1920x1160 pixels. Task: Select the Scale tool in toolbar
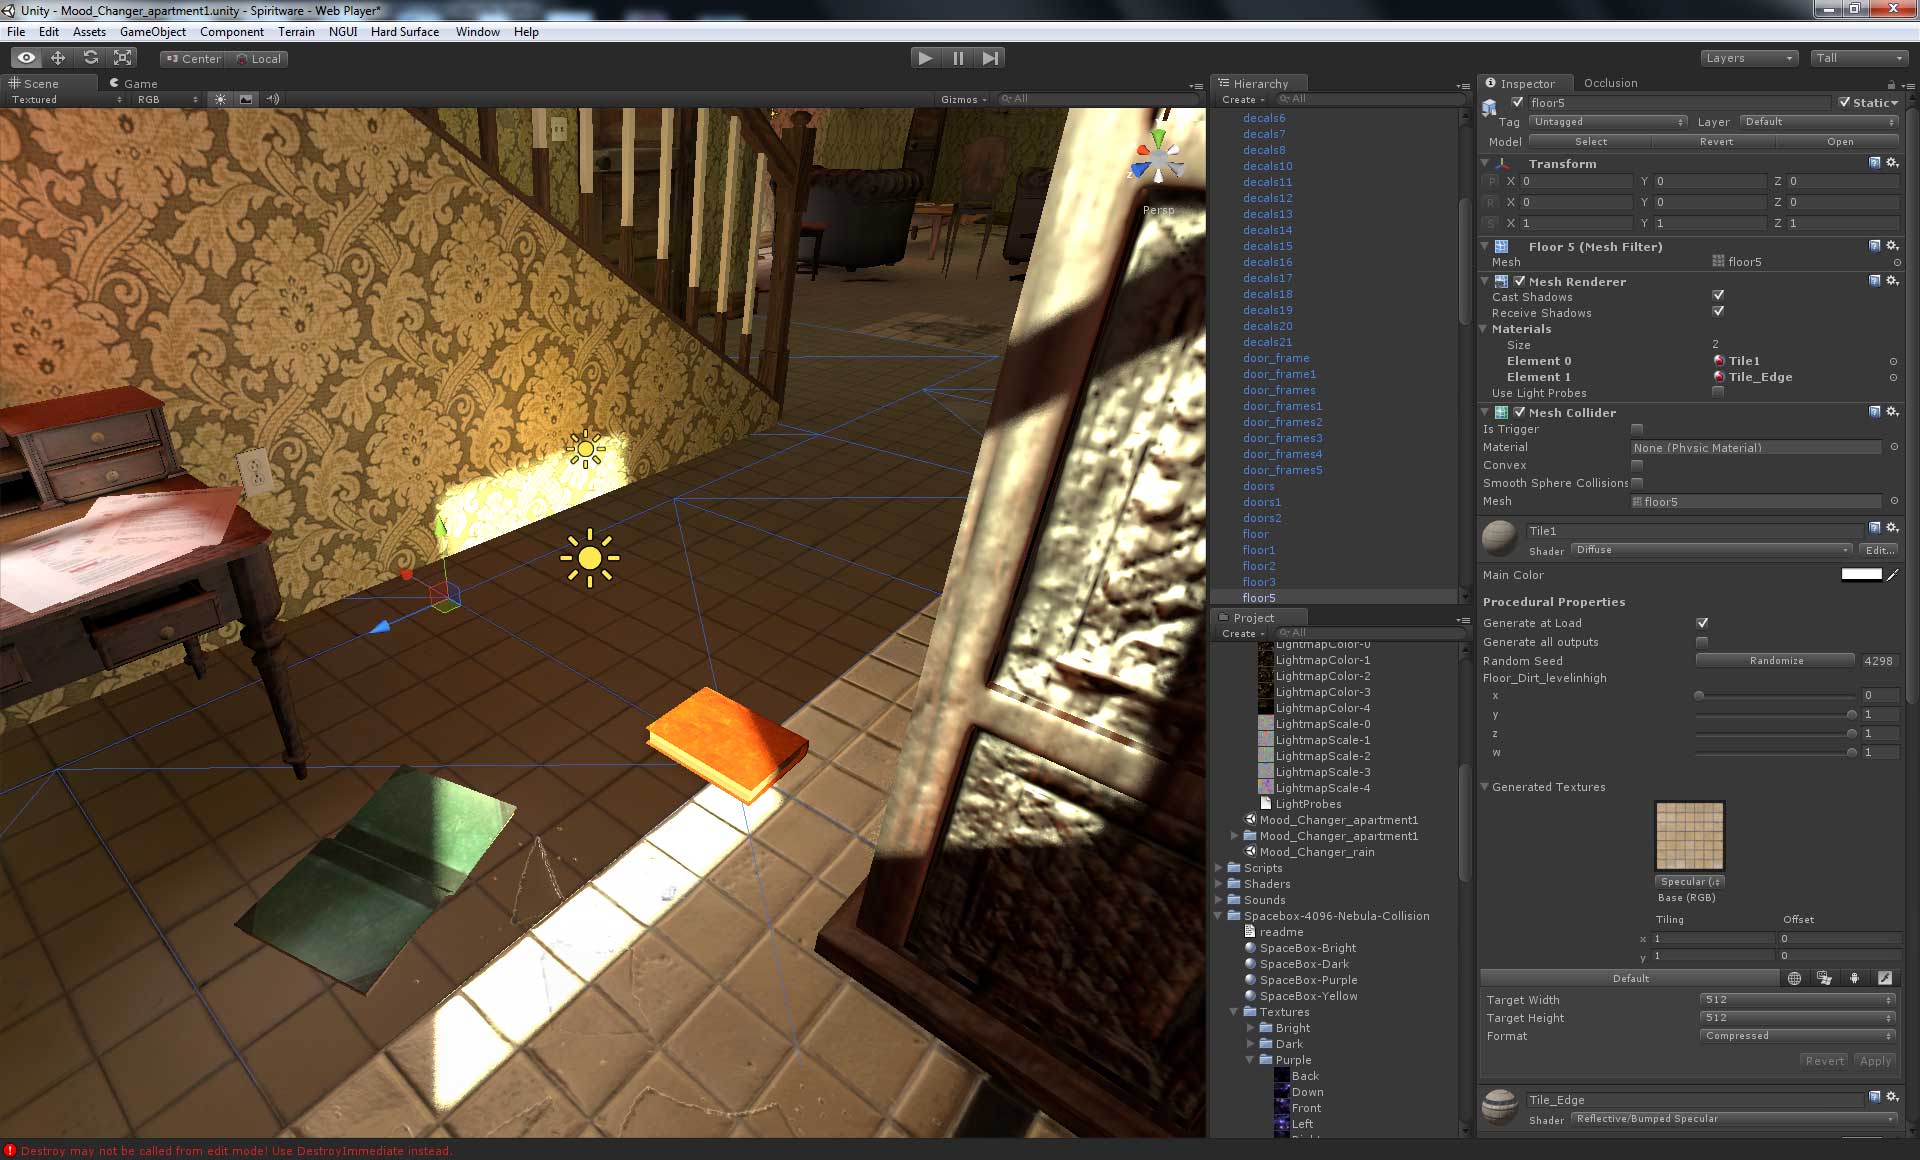pos(123,58)
